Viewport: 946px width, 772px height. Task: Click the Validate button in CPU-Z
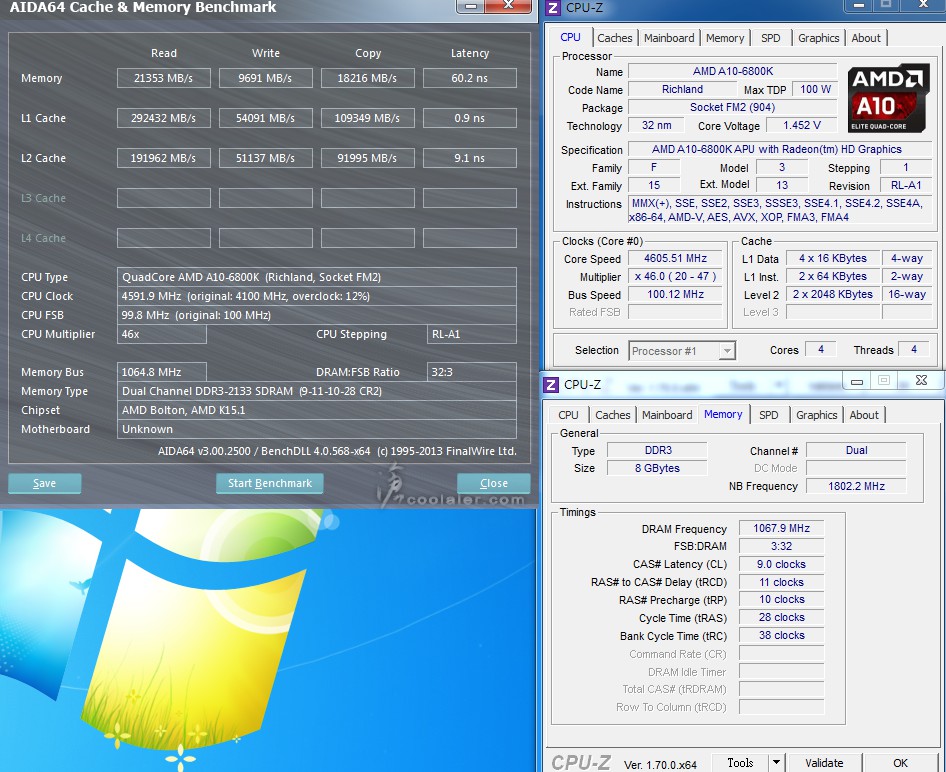824,762
